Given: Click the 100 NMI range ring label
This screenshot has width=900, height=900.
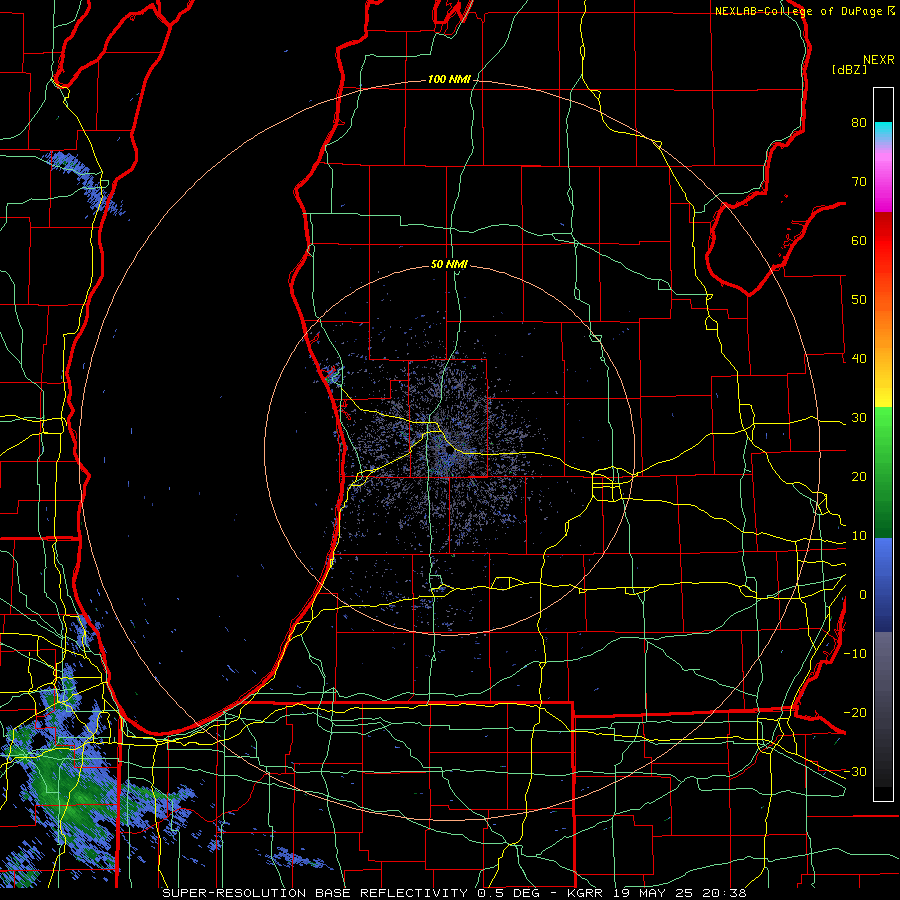Looking at the screenshot, I should [449, 79].
